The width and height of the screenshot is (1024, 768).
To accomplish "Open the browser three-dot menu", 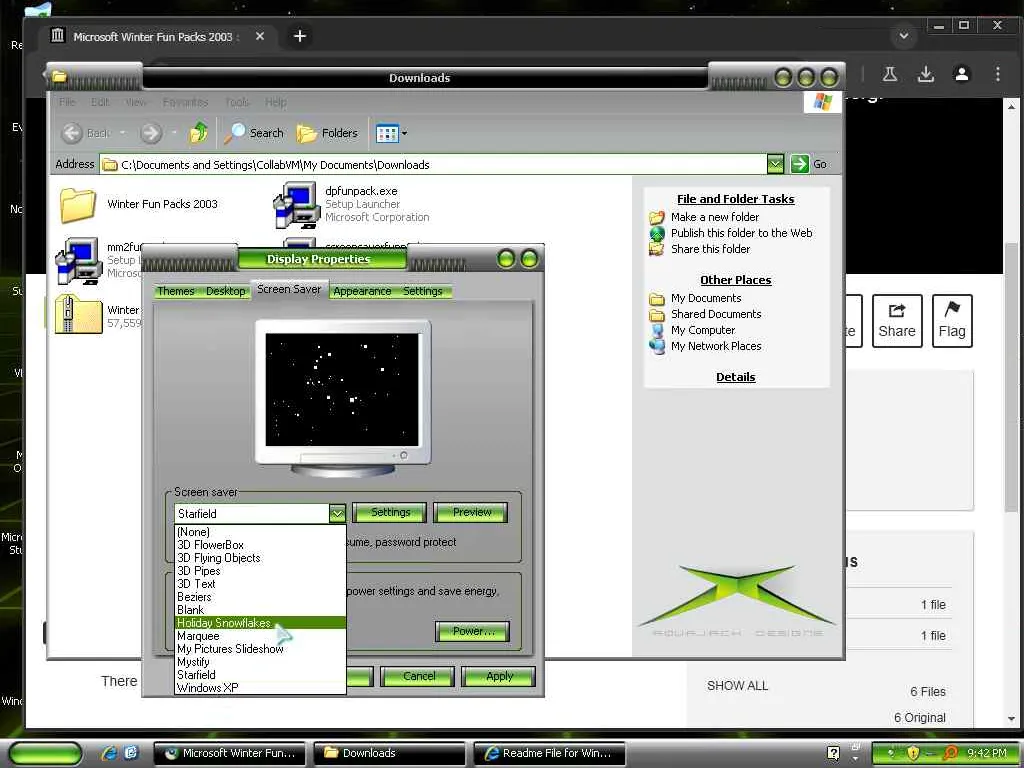I will coord(997,74).
